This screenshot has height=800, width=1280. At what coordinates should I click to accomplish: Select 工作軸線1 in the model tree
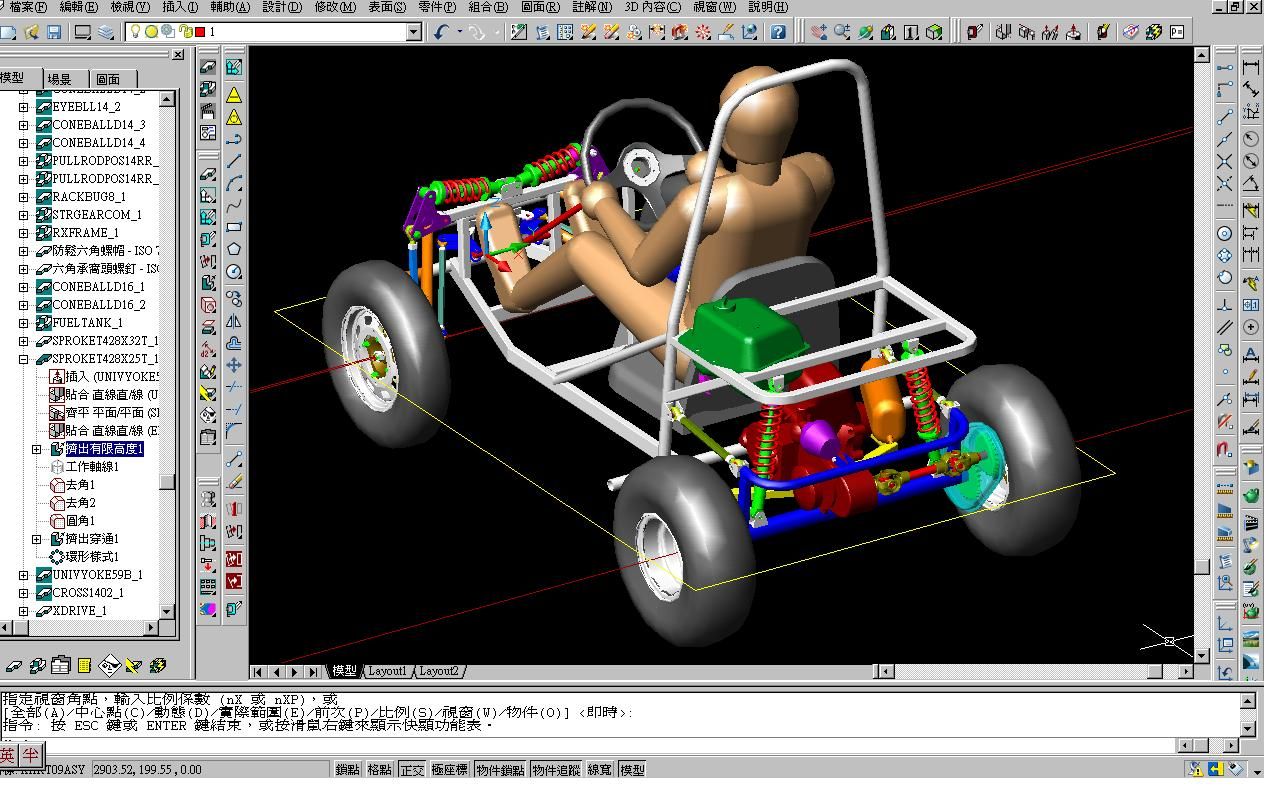click(92, 467)
